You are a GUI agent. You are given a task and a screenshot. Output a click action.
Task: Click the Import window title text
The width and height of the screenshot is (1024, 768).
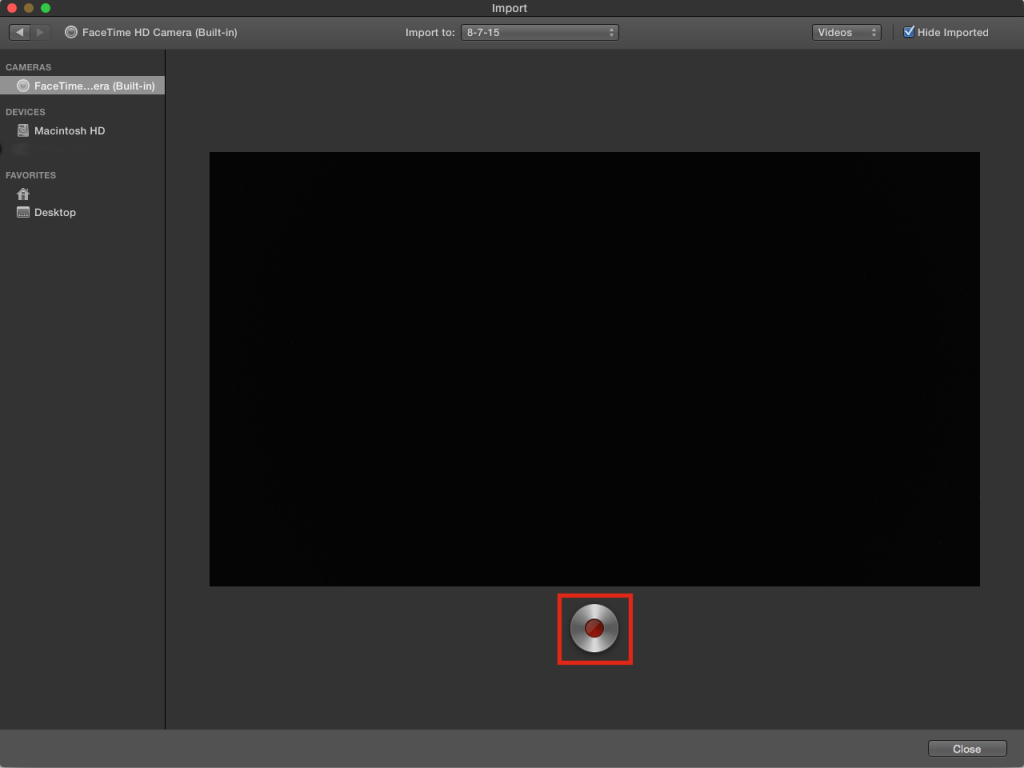pyautogui.click(x=509, y=8)
